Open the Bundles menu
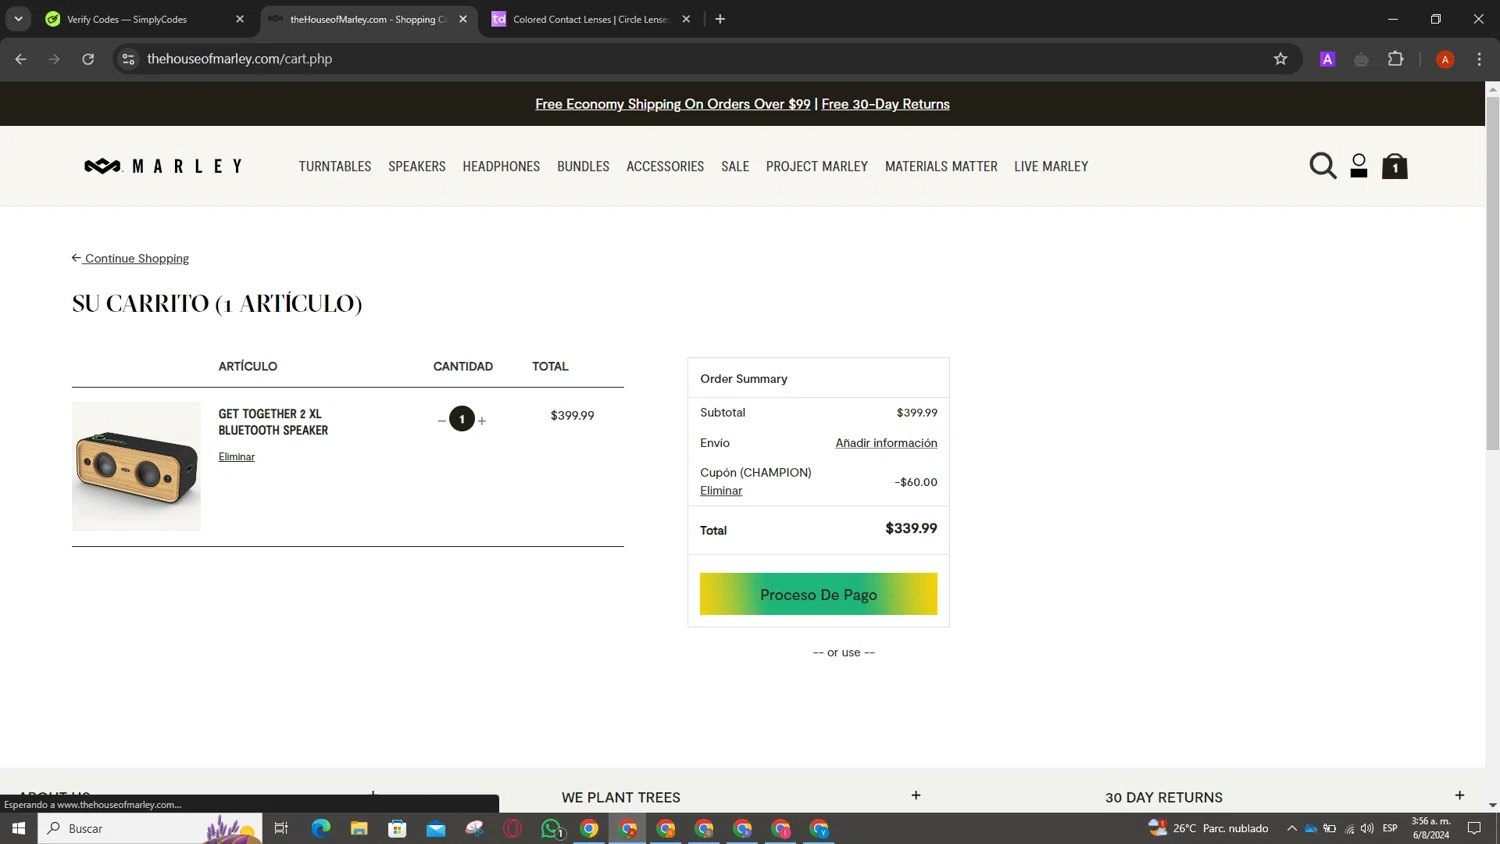The width and height of the screenshot is (1500, 844). pyautogui.click(x=583, y=167)
